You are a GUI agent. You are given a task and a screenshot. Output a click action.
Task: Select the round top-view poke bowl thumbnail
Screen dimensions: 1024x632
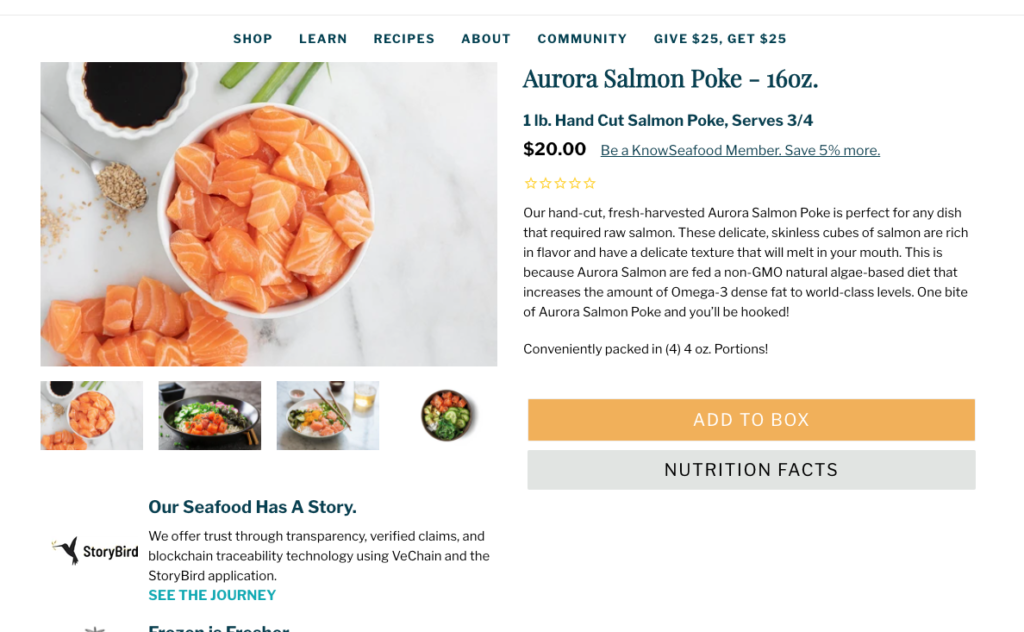[x=447, y=415]
